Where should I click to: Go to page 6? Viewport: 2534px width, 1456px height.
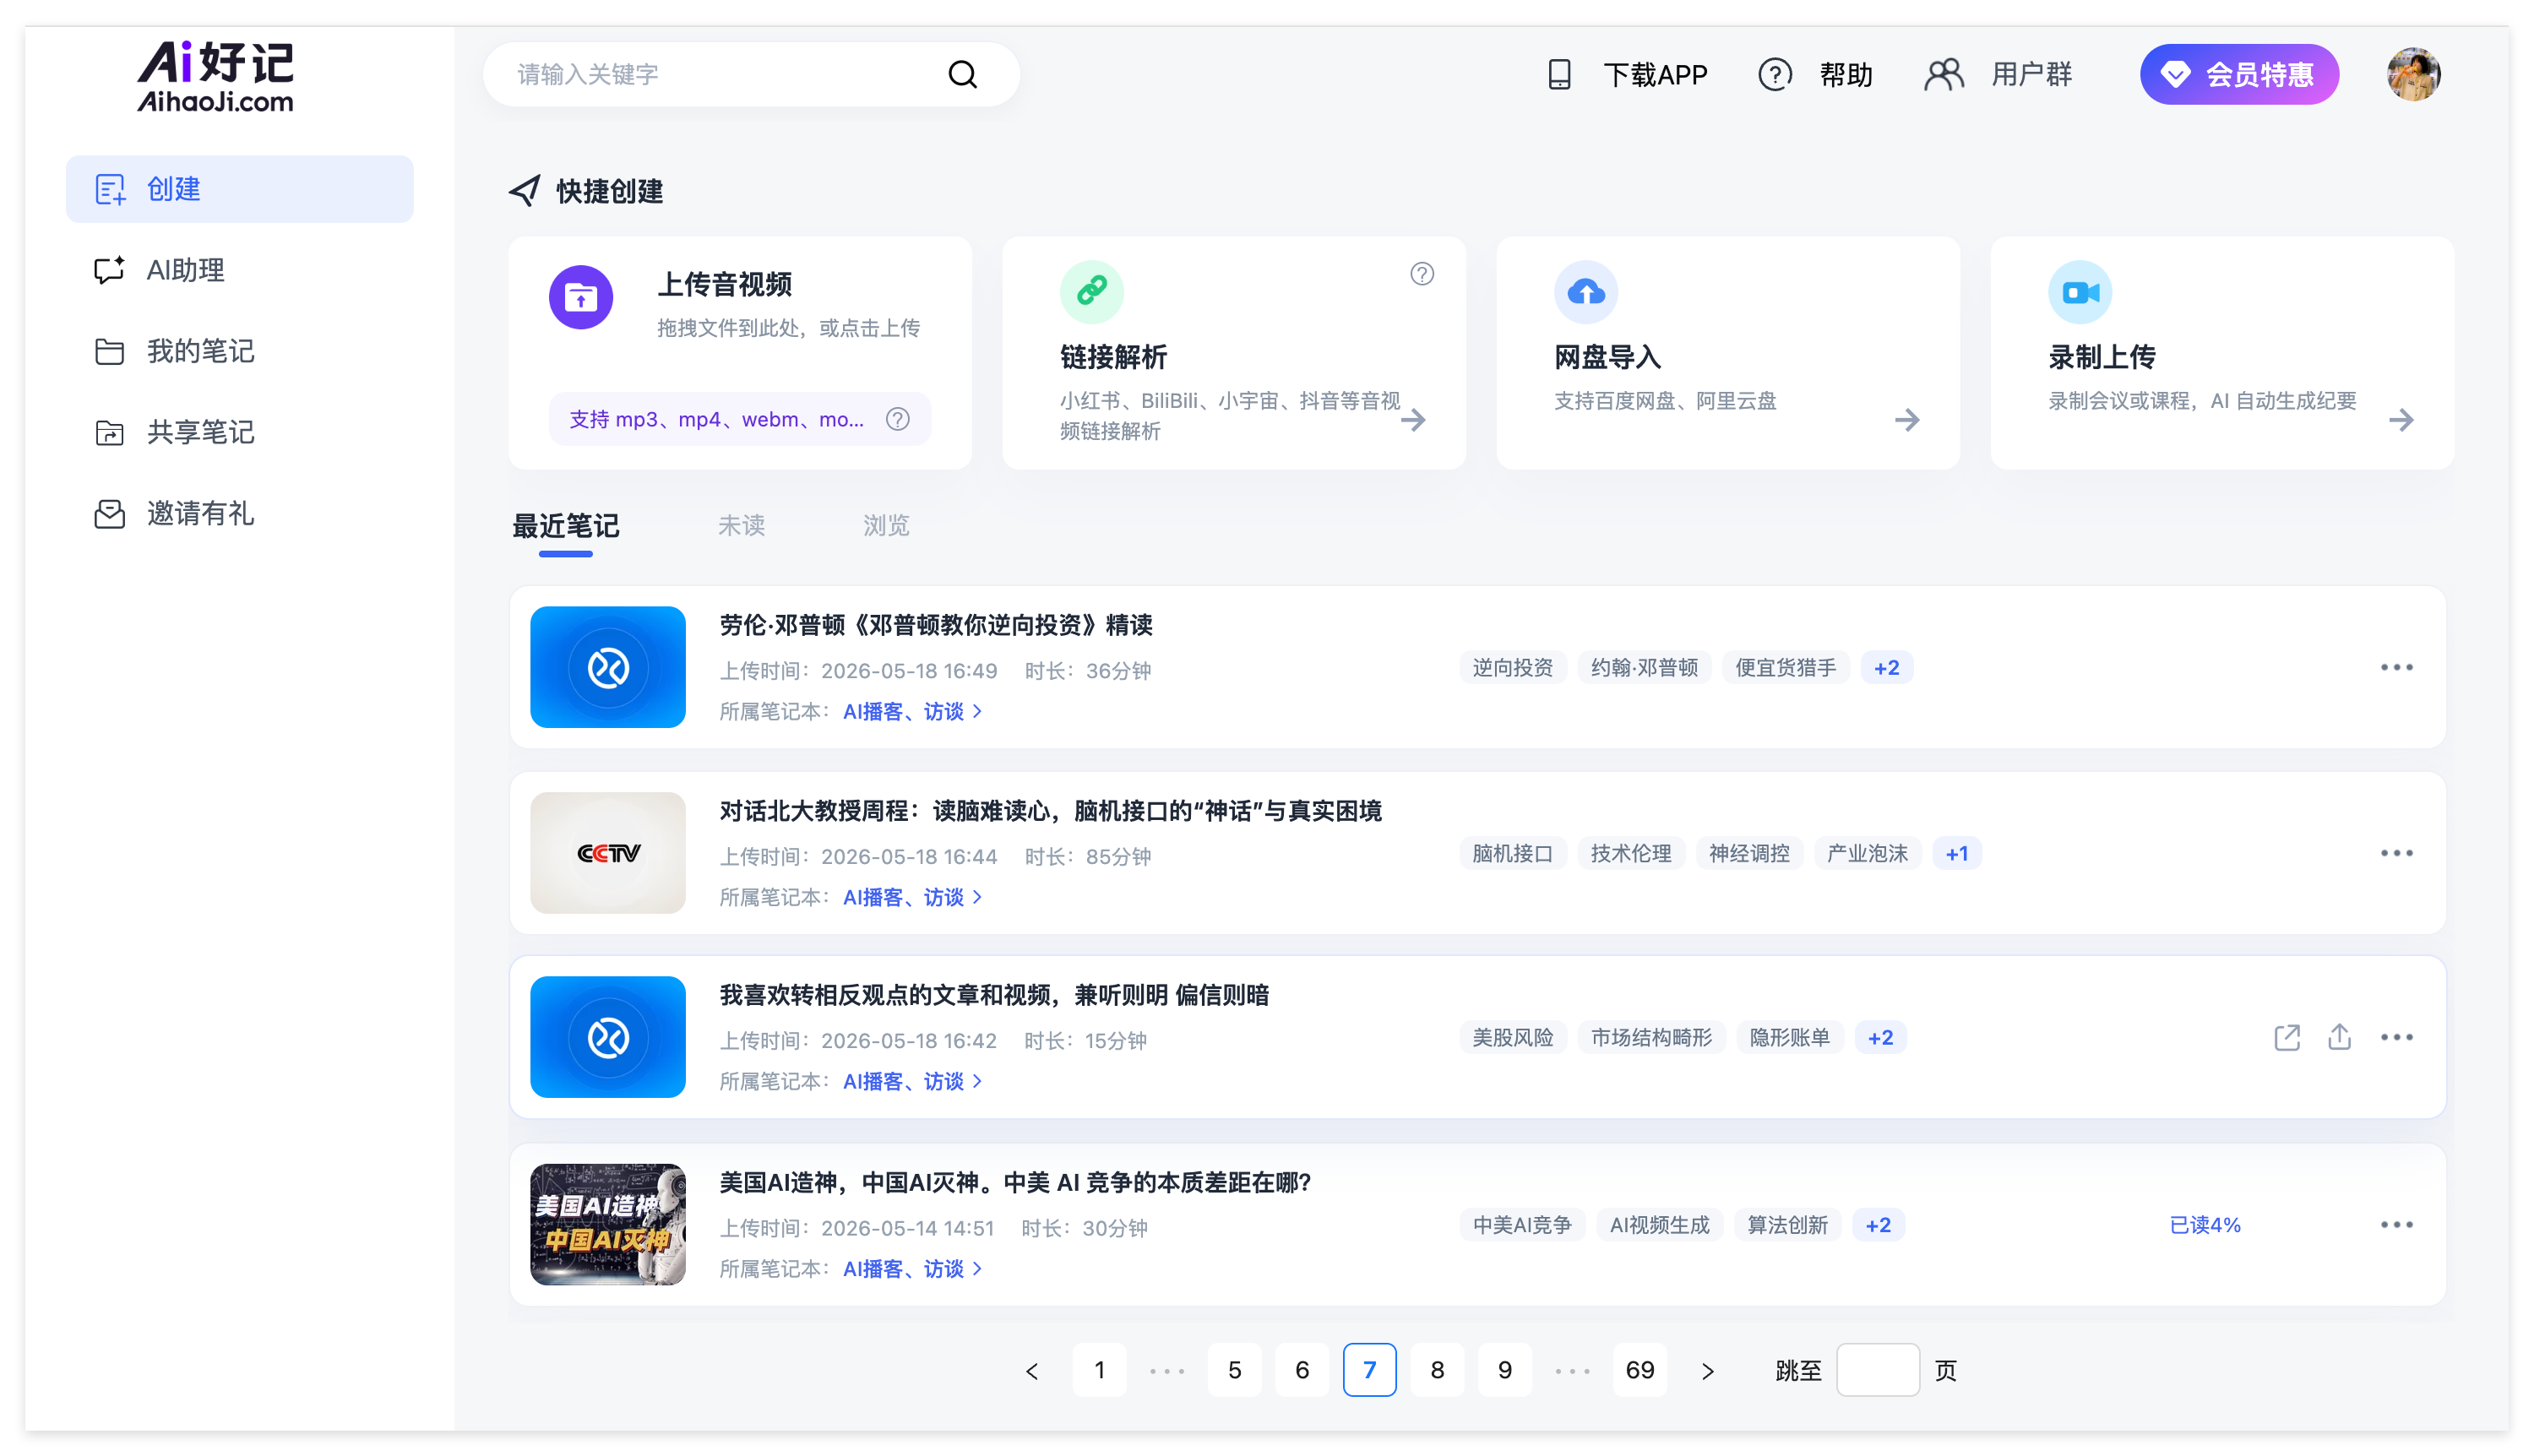click(1301, 1370)
